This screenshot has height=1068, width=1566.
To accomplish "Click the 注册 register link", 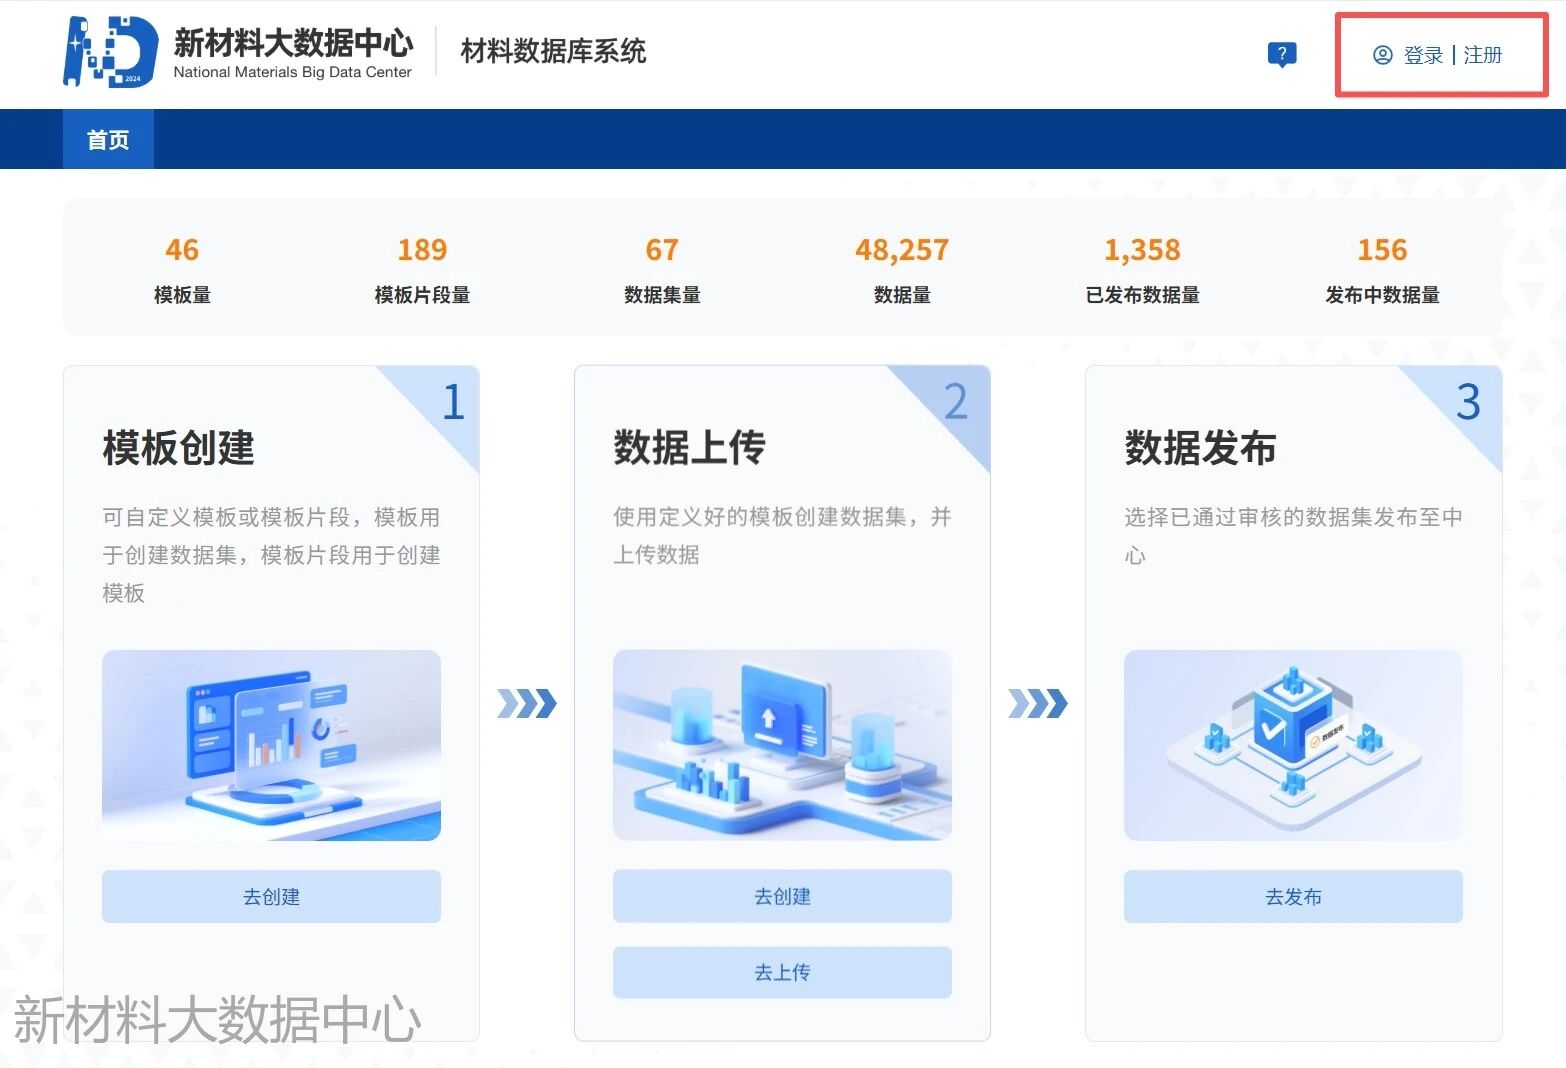I will click(1483, 55).
